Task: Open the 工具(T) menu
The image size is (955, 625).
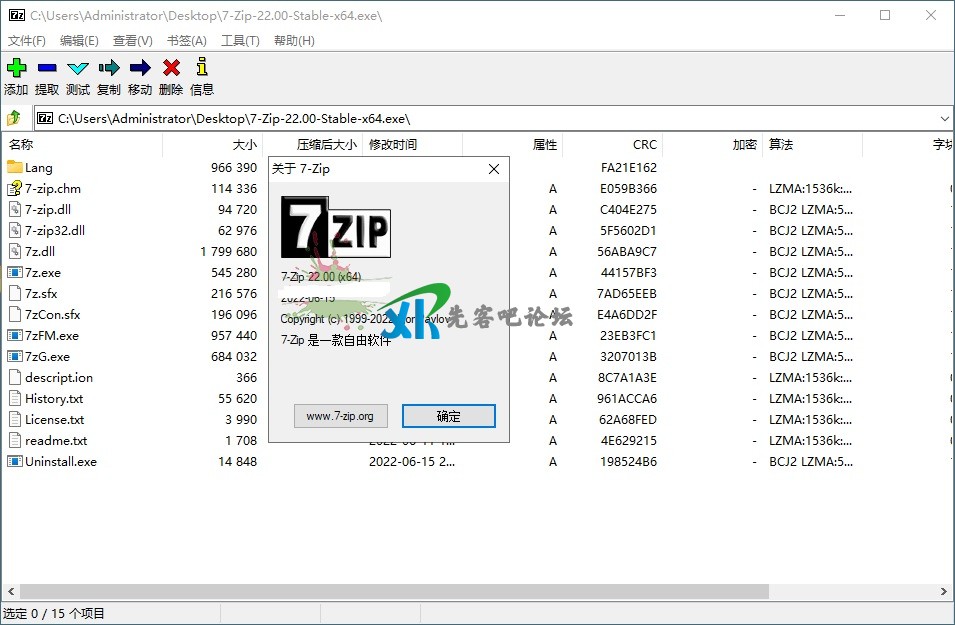Action: [240, 41]
